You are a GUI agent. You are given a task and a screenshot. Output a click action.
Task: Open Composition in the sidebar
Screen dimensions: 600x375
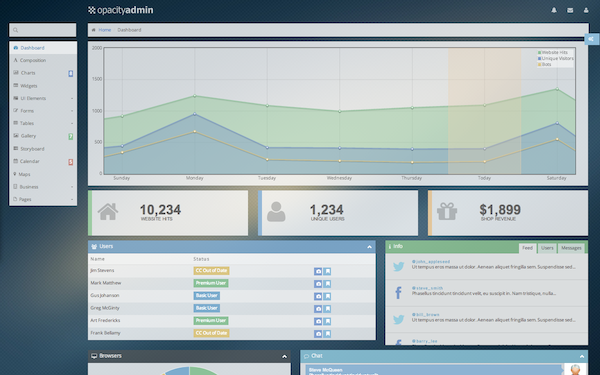click(43, 60)
